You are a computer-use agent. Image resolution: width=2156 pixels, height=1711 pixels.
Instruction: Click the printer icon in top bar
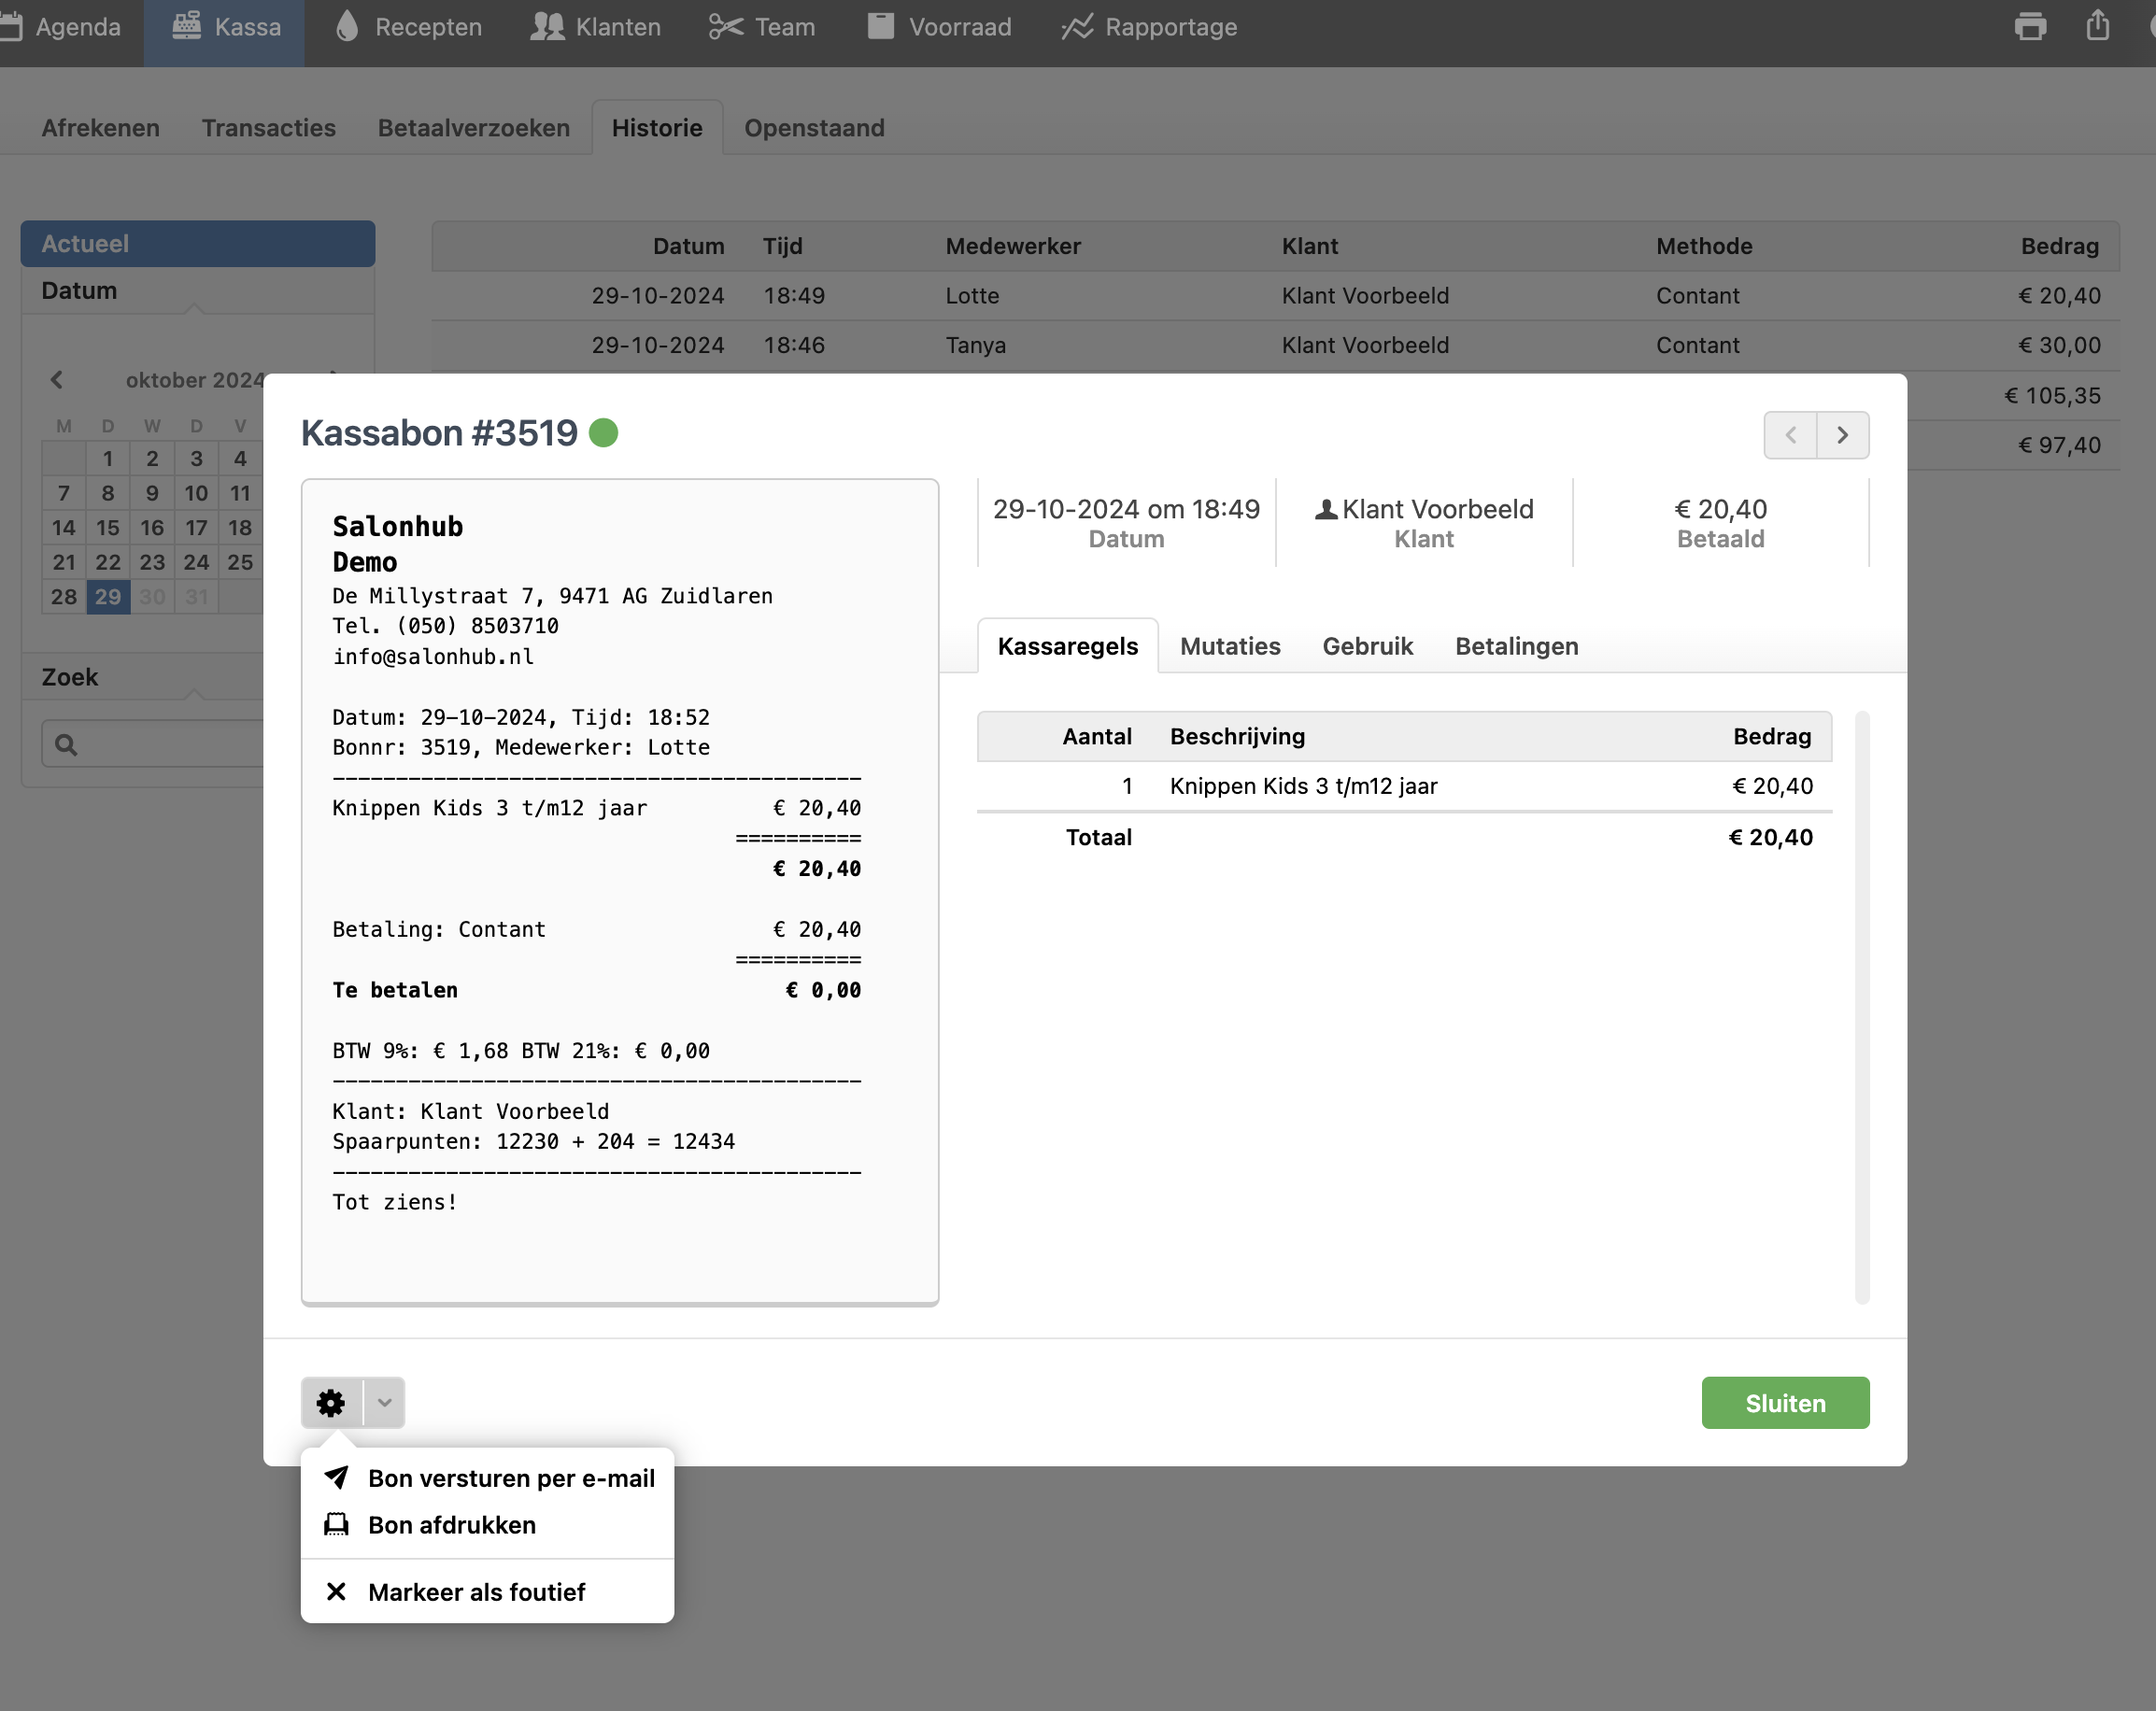[x=2030, y=27]
